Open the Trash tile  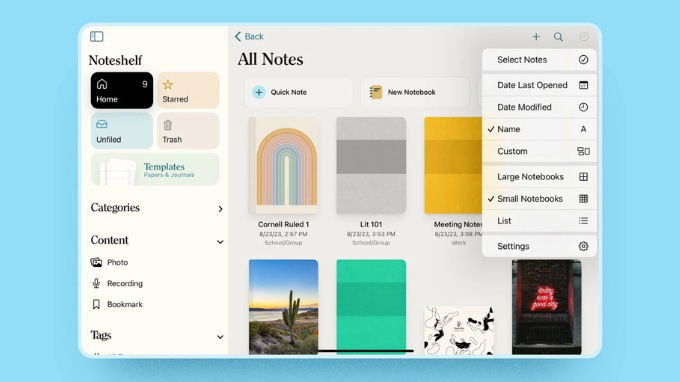(x=188, y=131)
